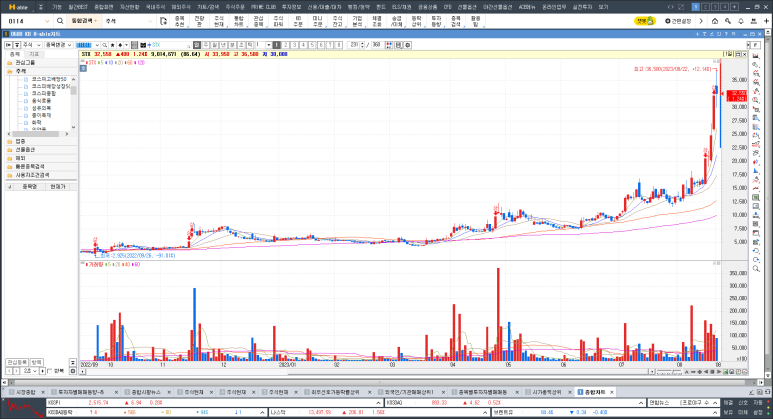Switch to virtual screen 3

point(715,7)
